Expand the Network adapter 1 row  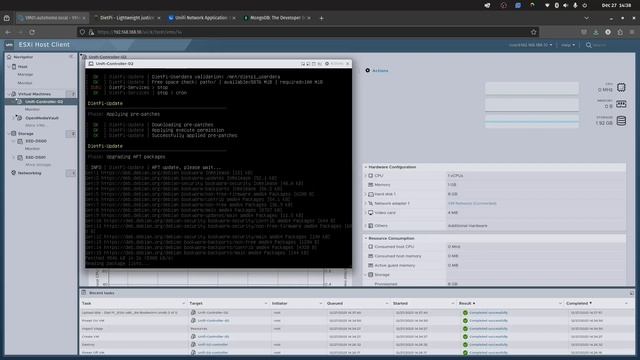[x=366, y=203]
